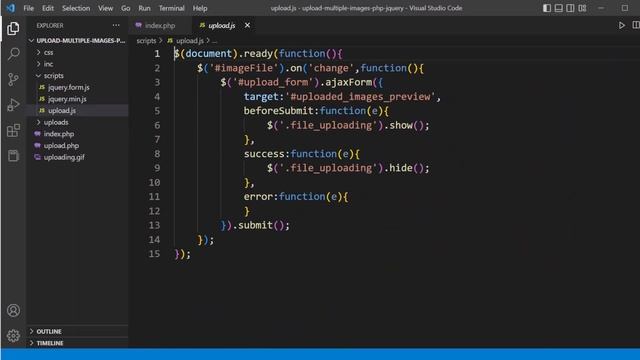Open the Help menu

[x=200, y=8]
